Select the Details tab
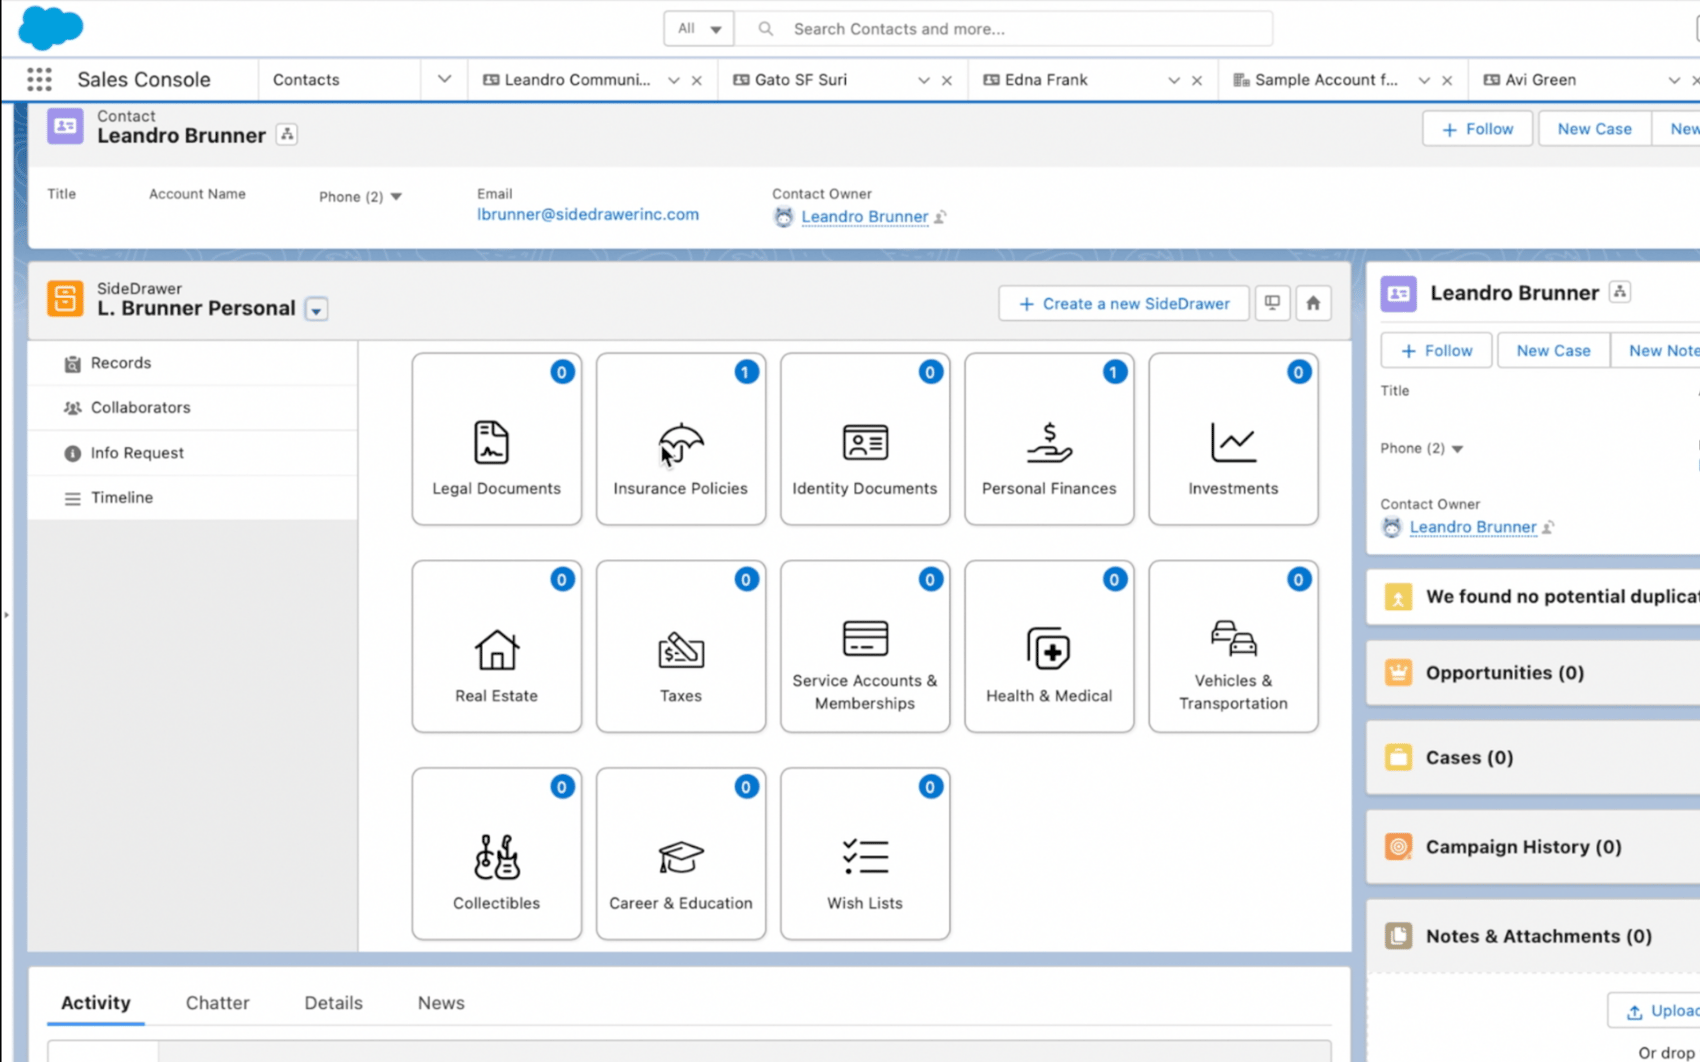Image resolution: width=1700 pixels, height=1062 pixels. [333, 1003]
